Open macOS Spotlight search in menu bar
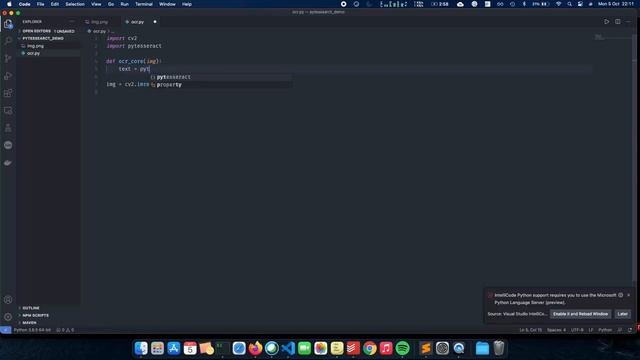 tap(569, 4)
